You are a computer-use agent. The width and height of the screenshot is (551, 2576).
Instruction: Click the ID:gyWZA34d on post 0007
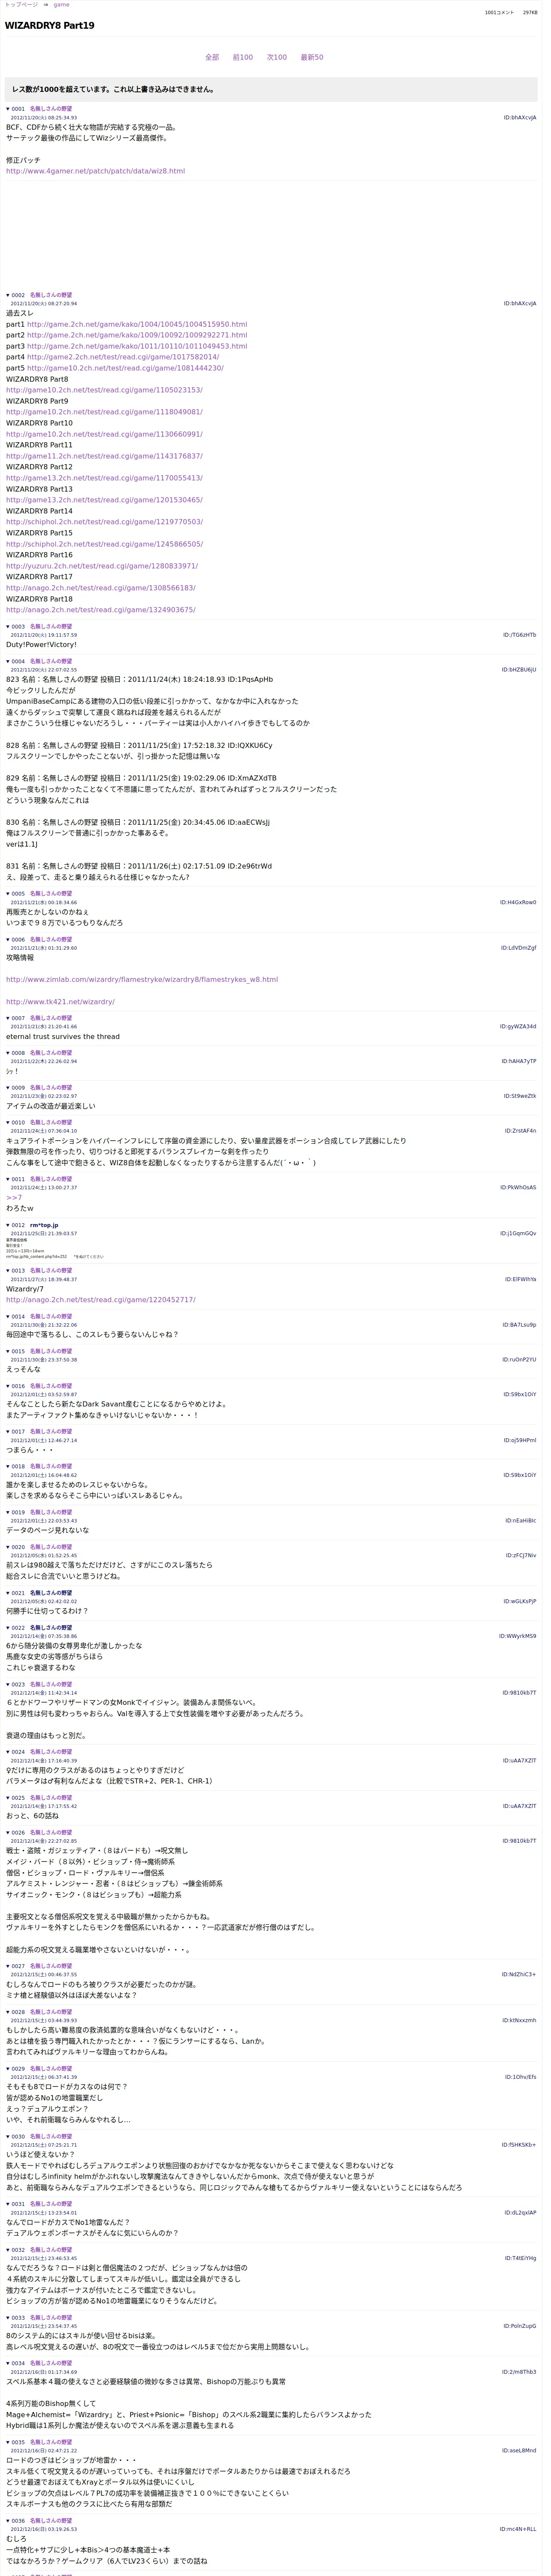518,1026
